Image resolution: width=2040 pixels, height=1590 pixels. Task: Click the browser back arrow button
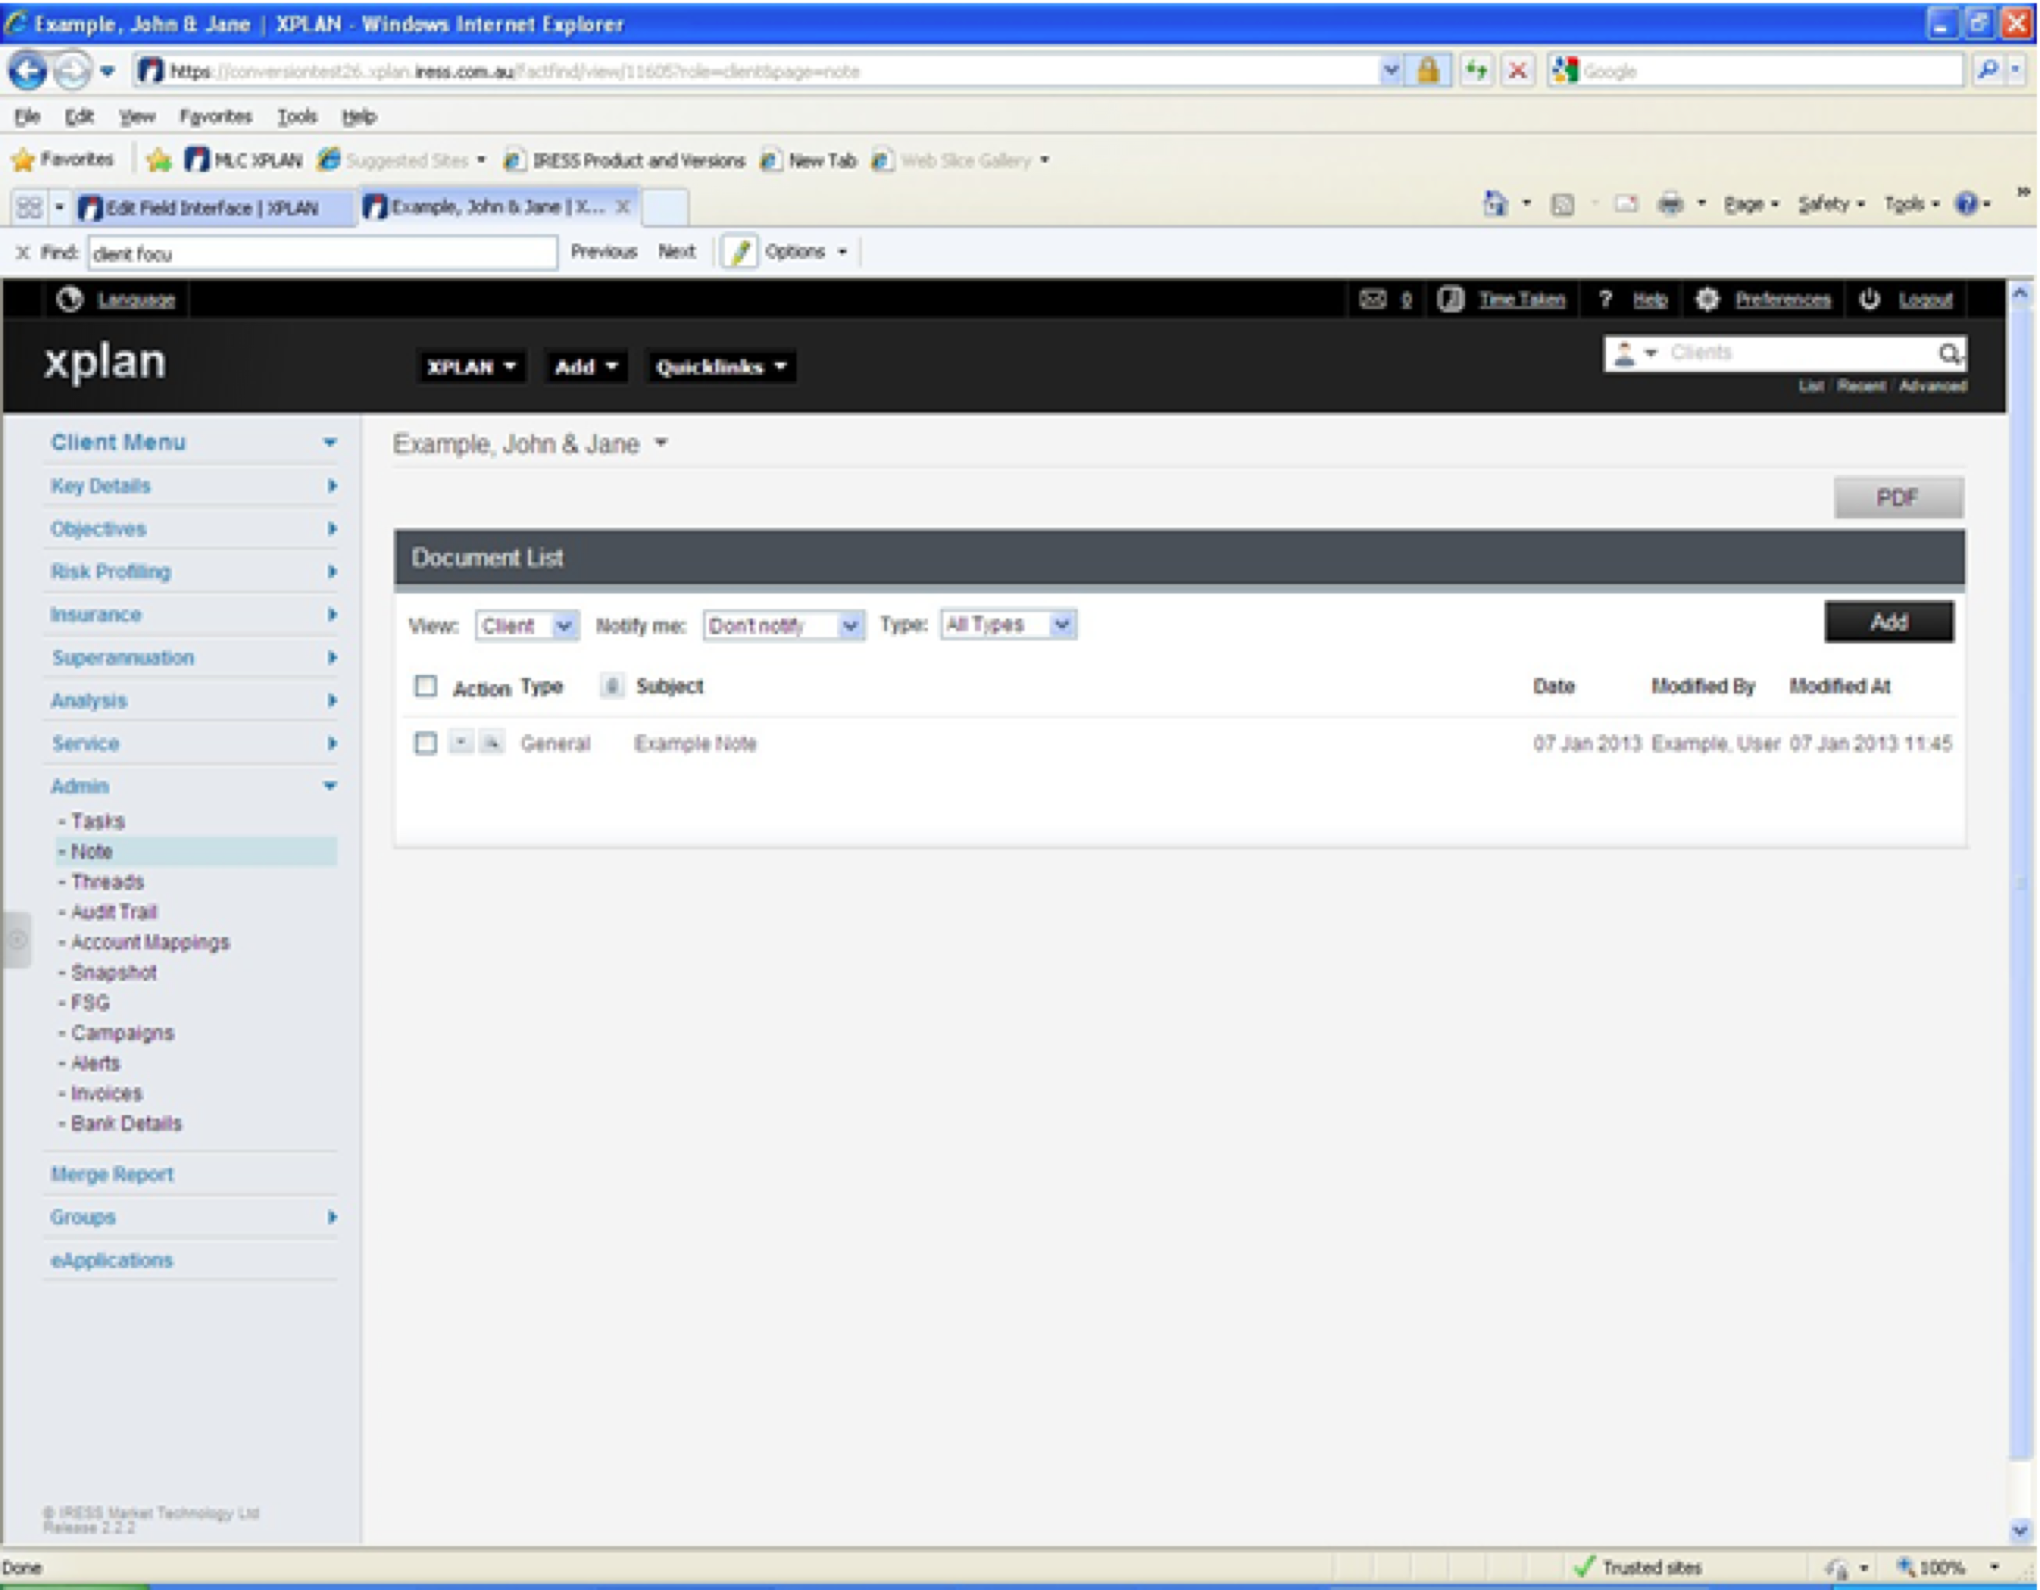pos(28,71)
